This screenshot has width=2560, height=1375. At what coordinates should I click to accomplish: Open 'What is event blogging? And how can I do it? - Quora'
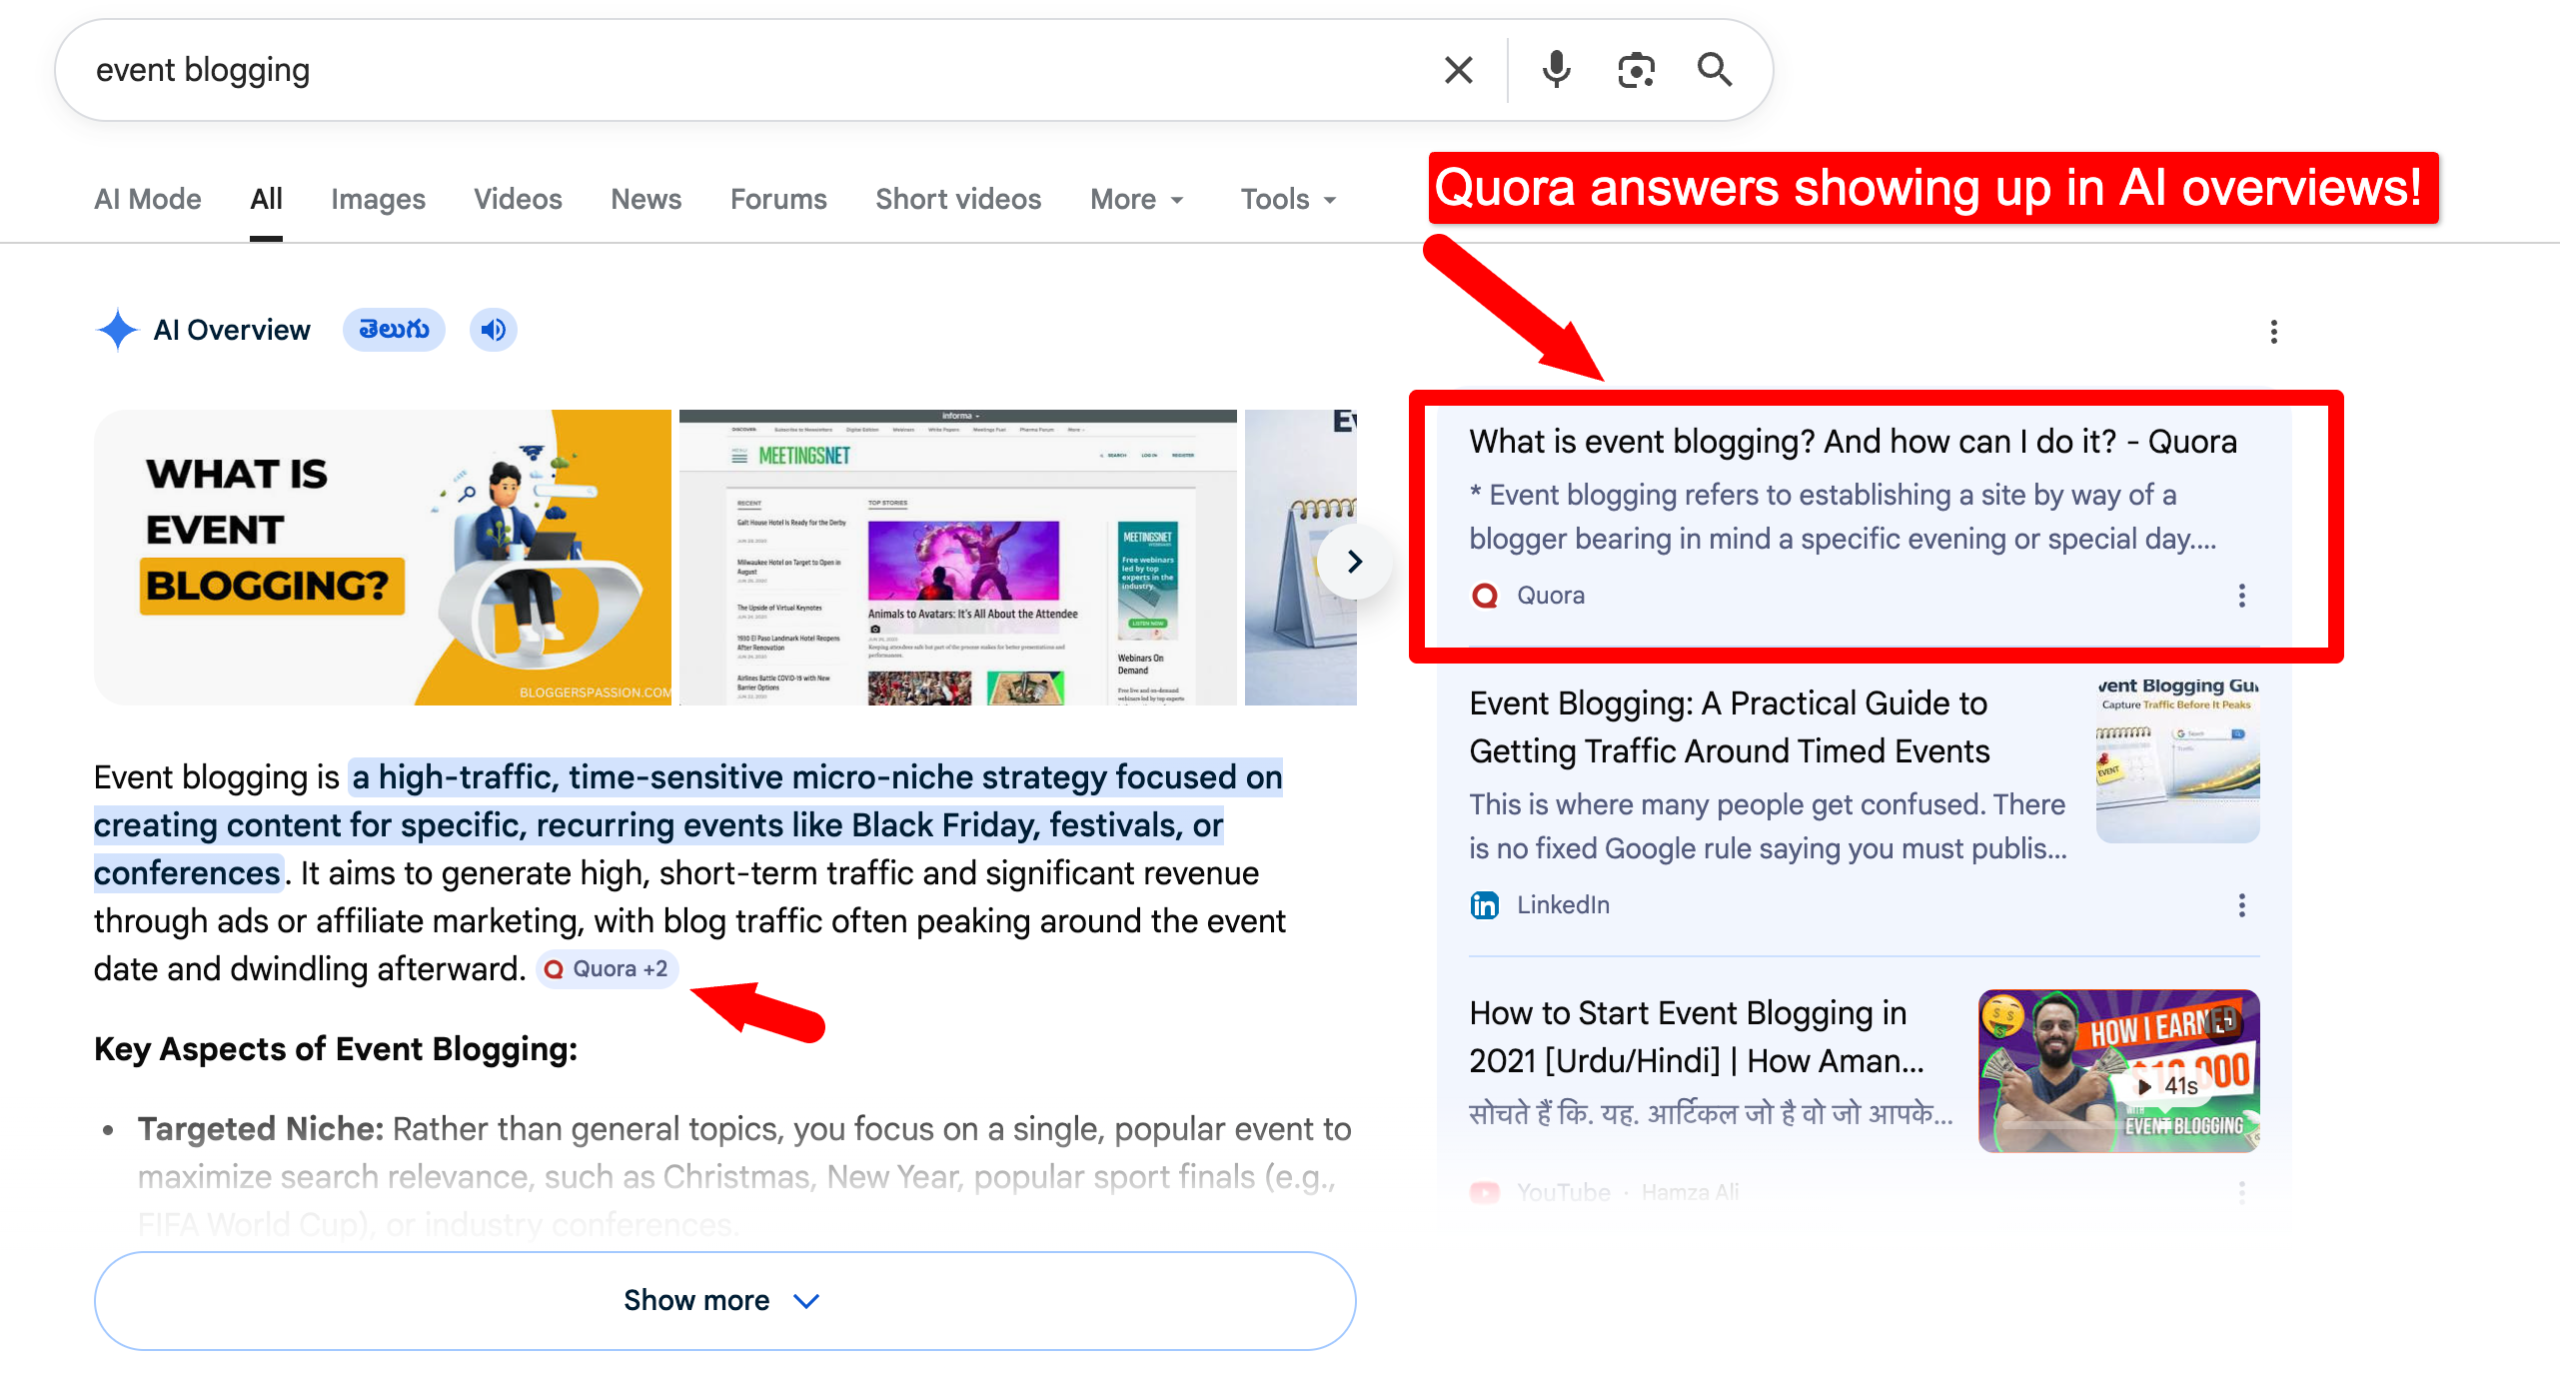pos(1853,441)
